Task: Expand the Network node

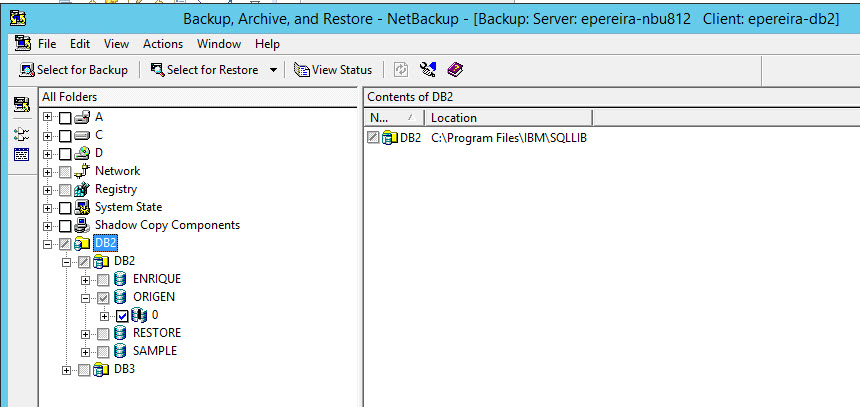Action: pos(48,172)
